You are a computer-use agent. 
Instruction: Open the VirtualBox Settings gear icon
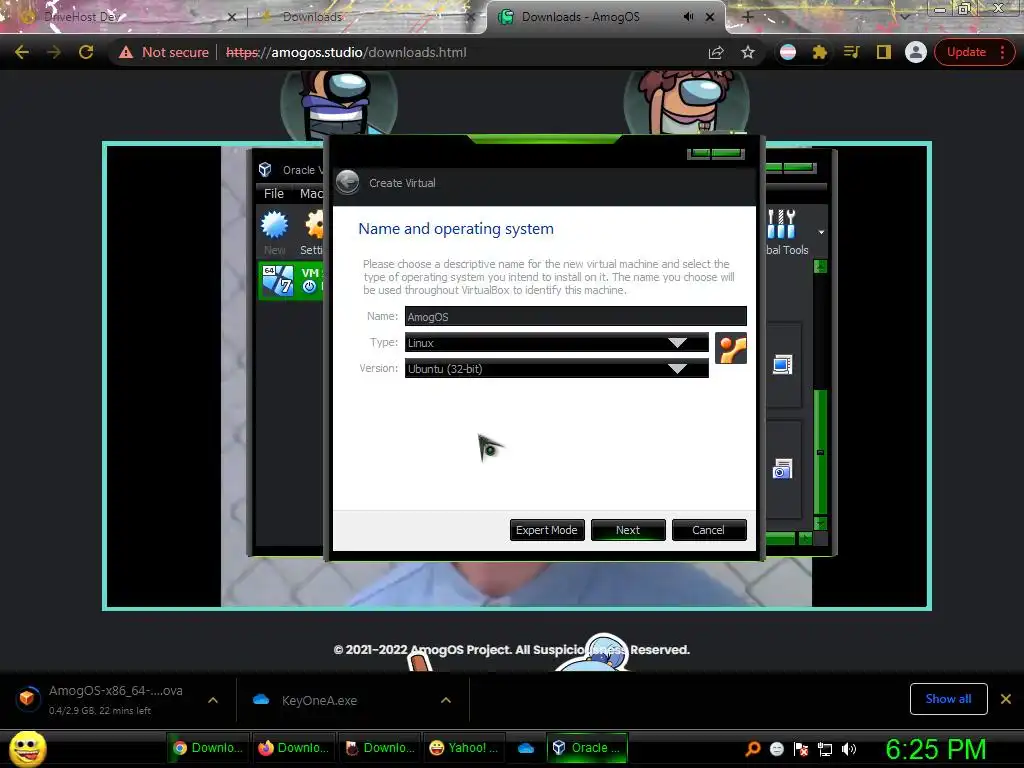pos(312,232)
